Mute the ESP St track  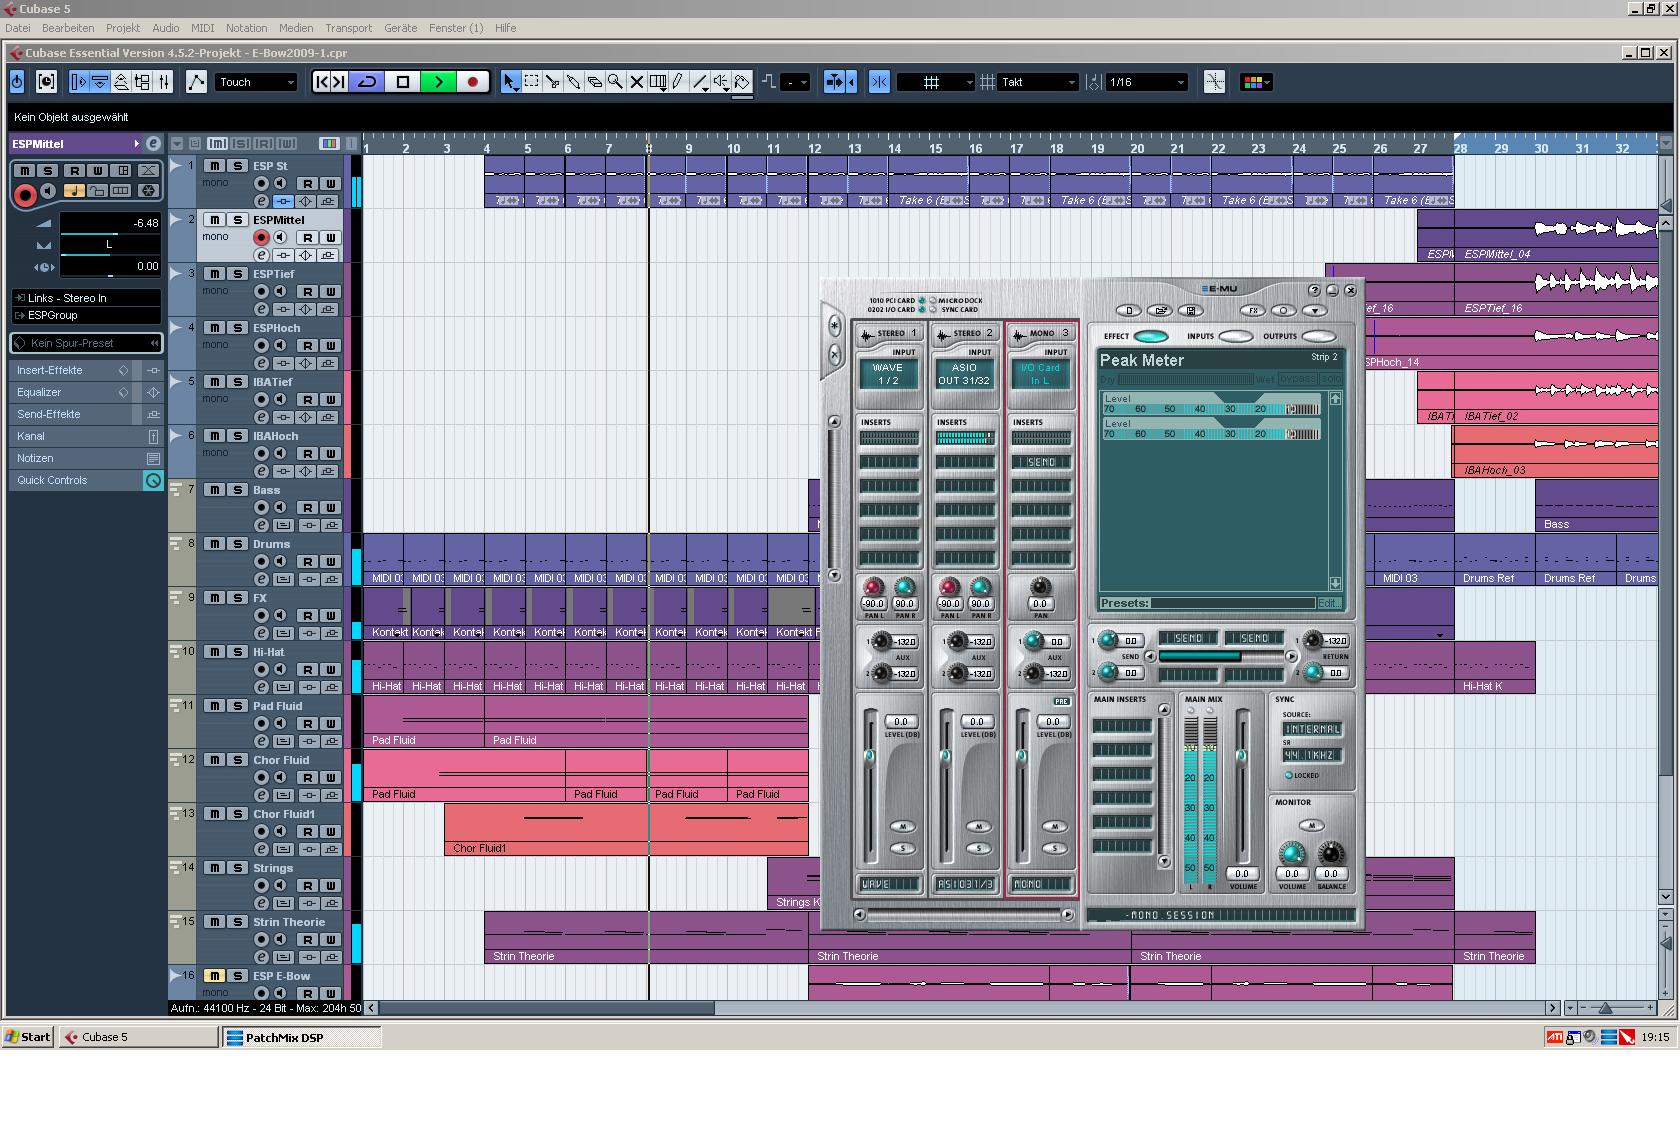214,166
